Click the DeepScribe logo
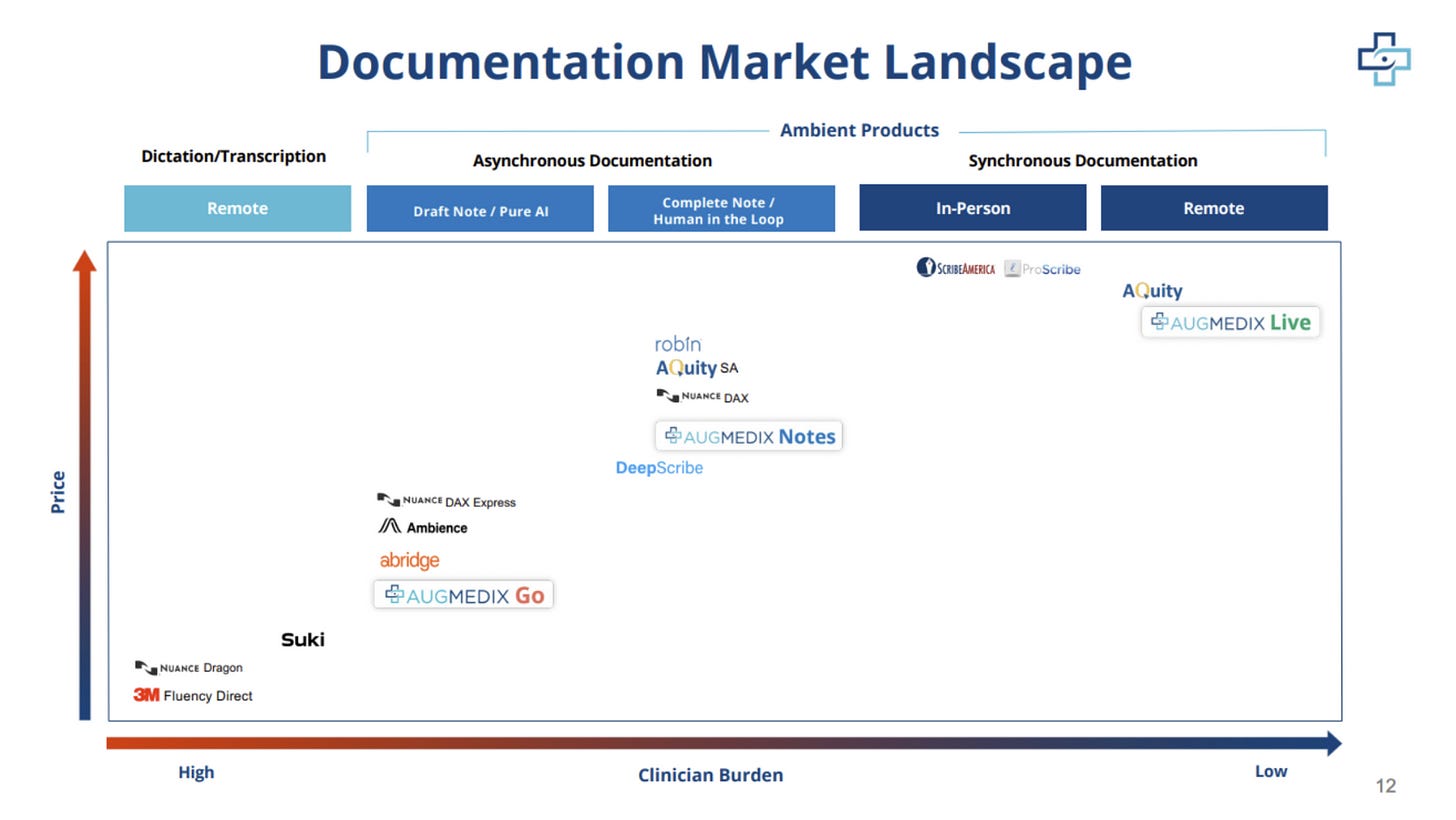 [x=659, y=468]
